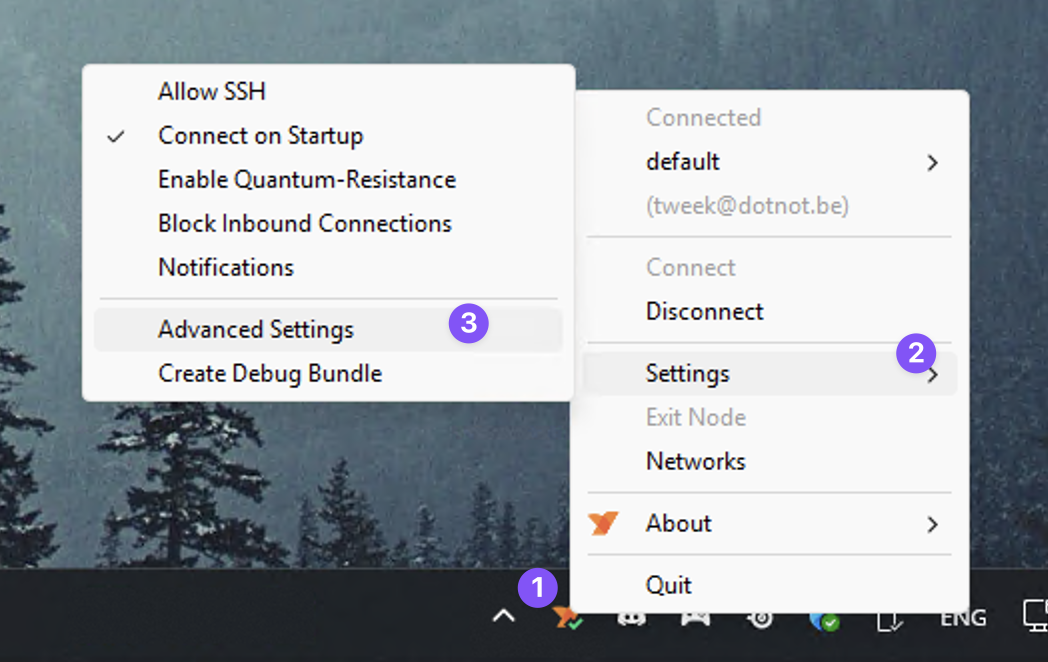Open Advanced Settings
Screen dimensions: 1048x662
(x=328, y=330)
